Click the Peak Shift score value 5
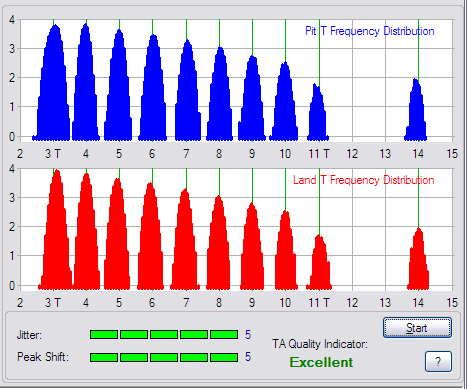The height and width of the screenshot is (389, 467). [248, 357]
